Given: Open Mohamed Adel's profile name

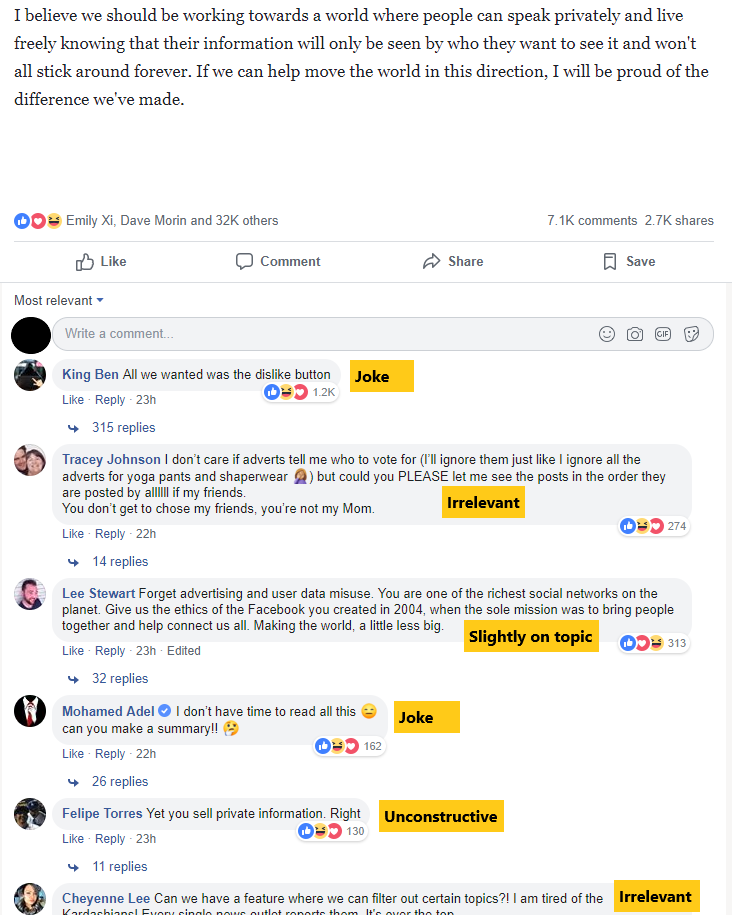Looking at the screenshot, I should pos(108,711).
